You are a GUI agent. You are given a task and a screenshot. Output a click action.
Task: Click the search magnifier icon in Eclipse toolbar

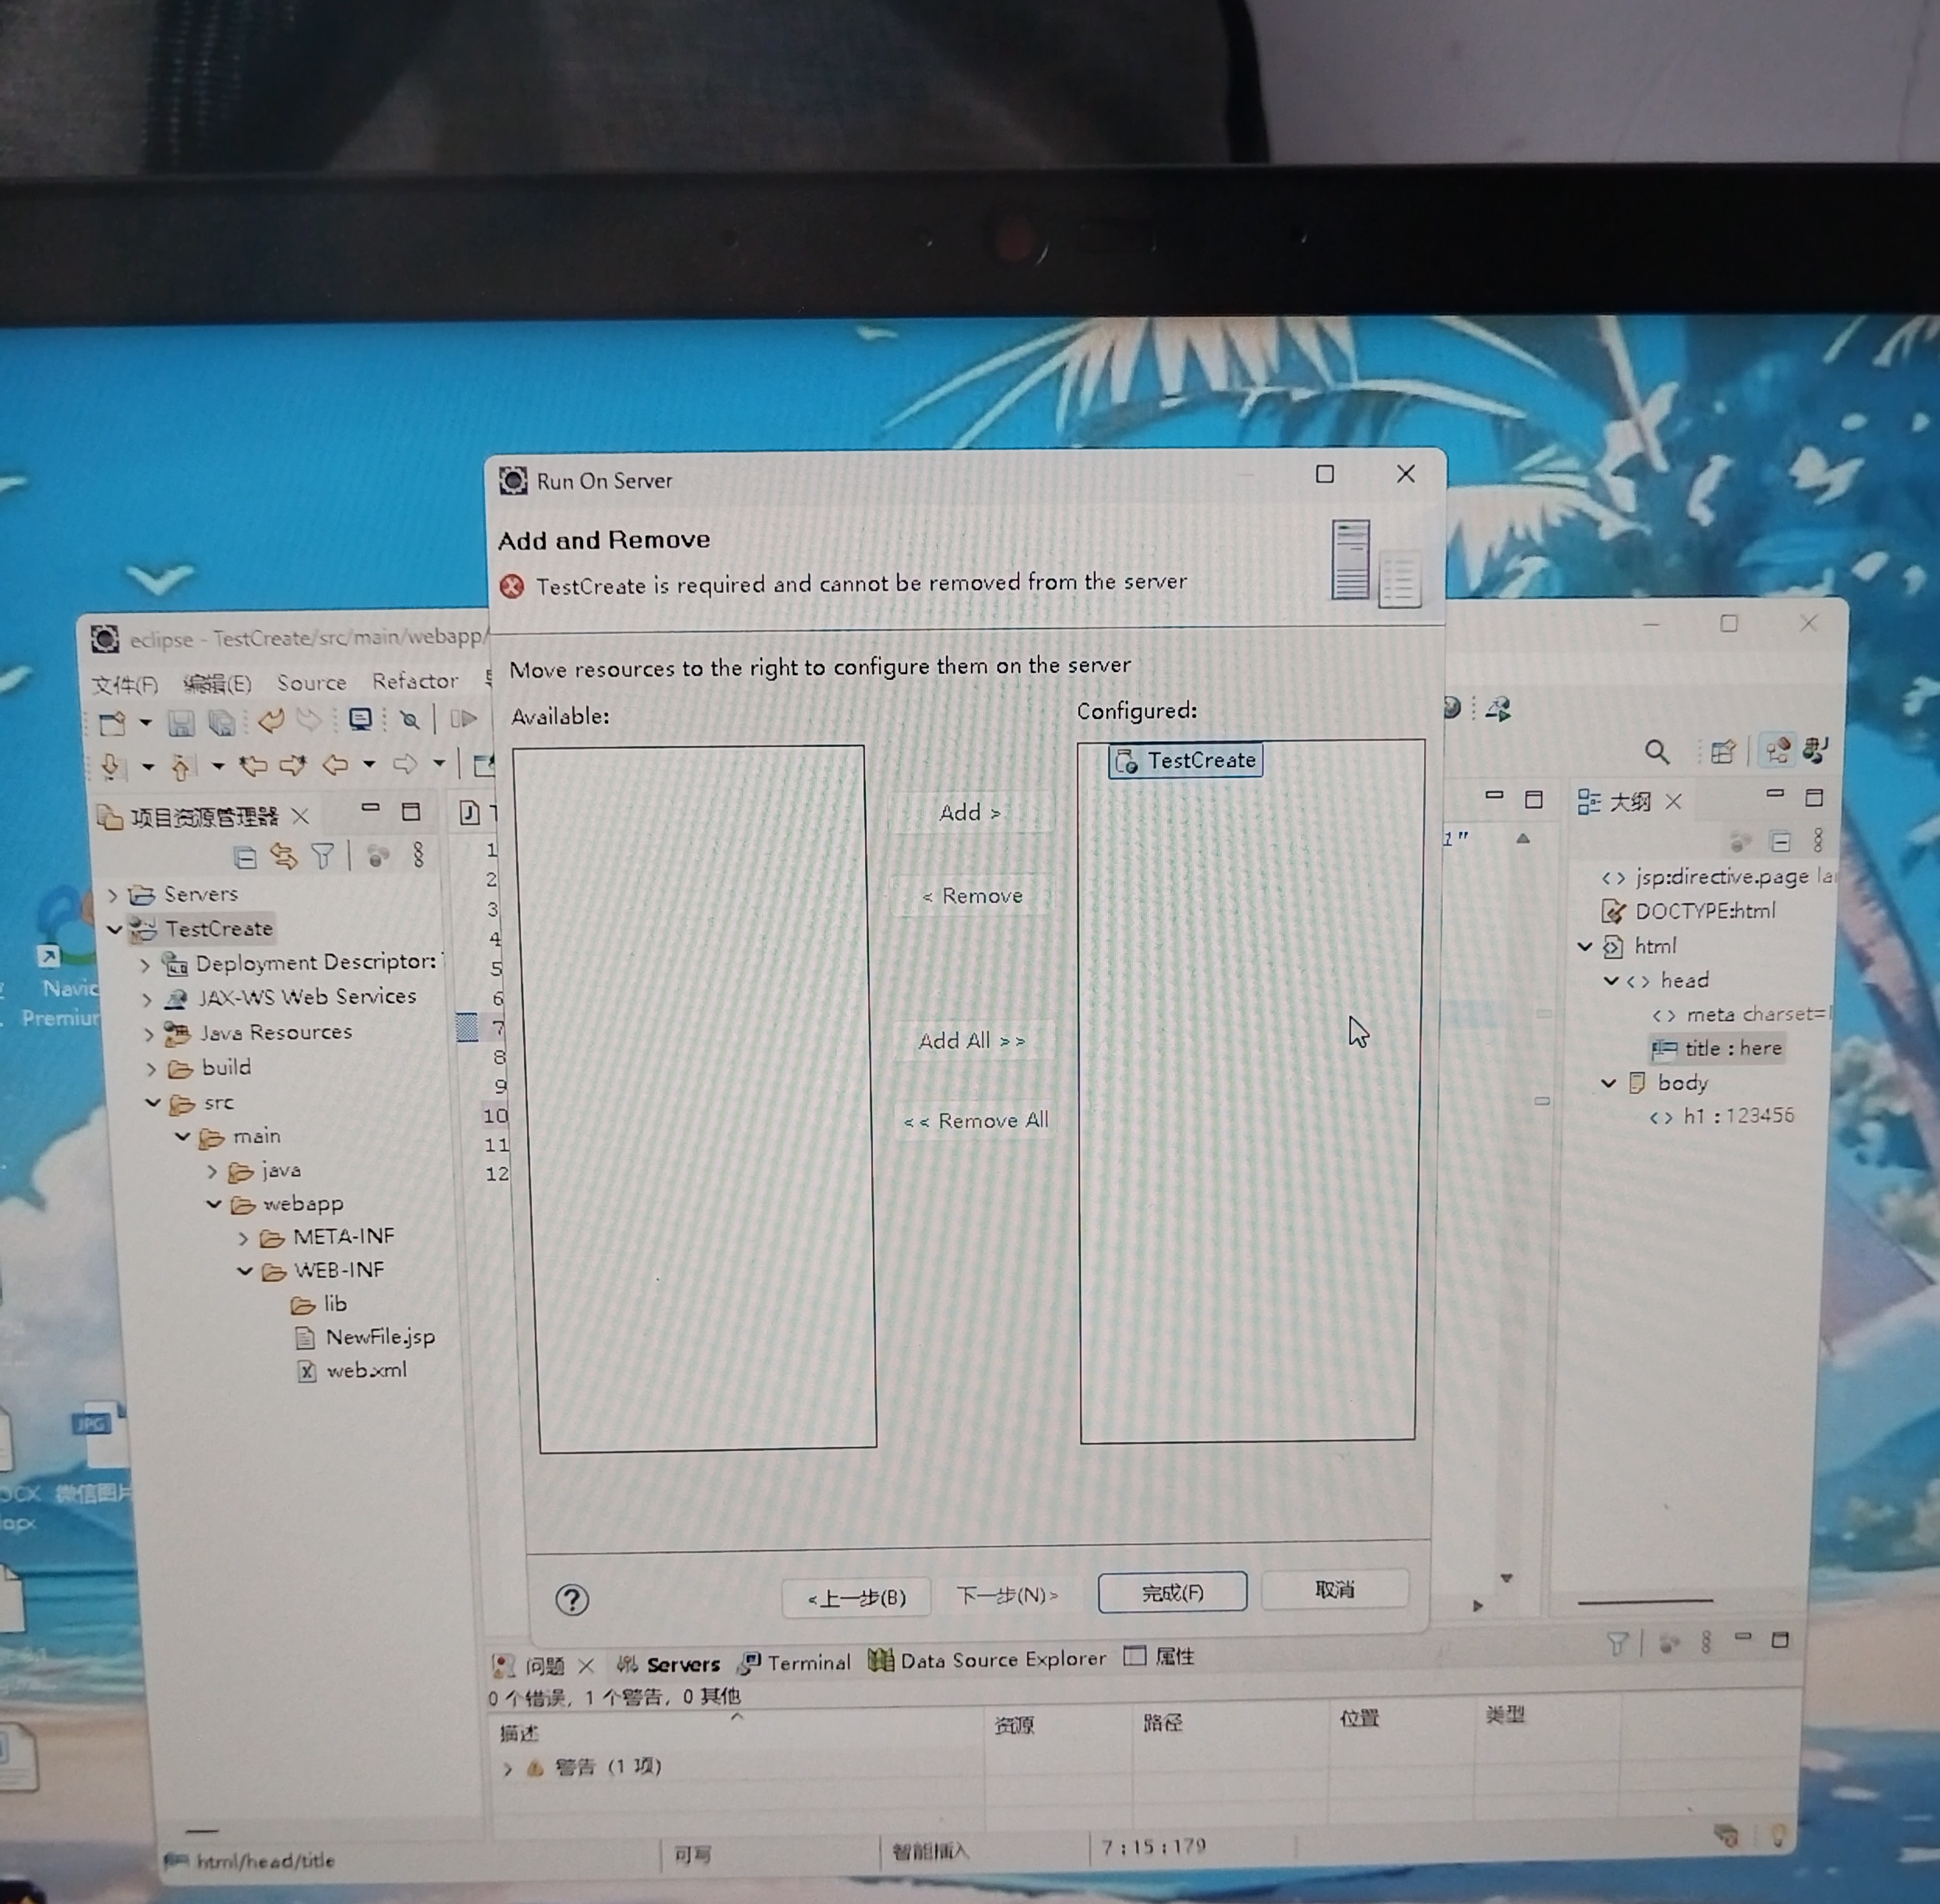[1657, 752]
